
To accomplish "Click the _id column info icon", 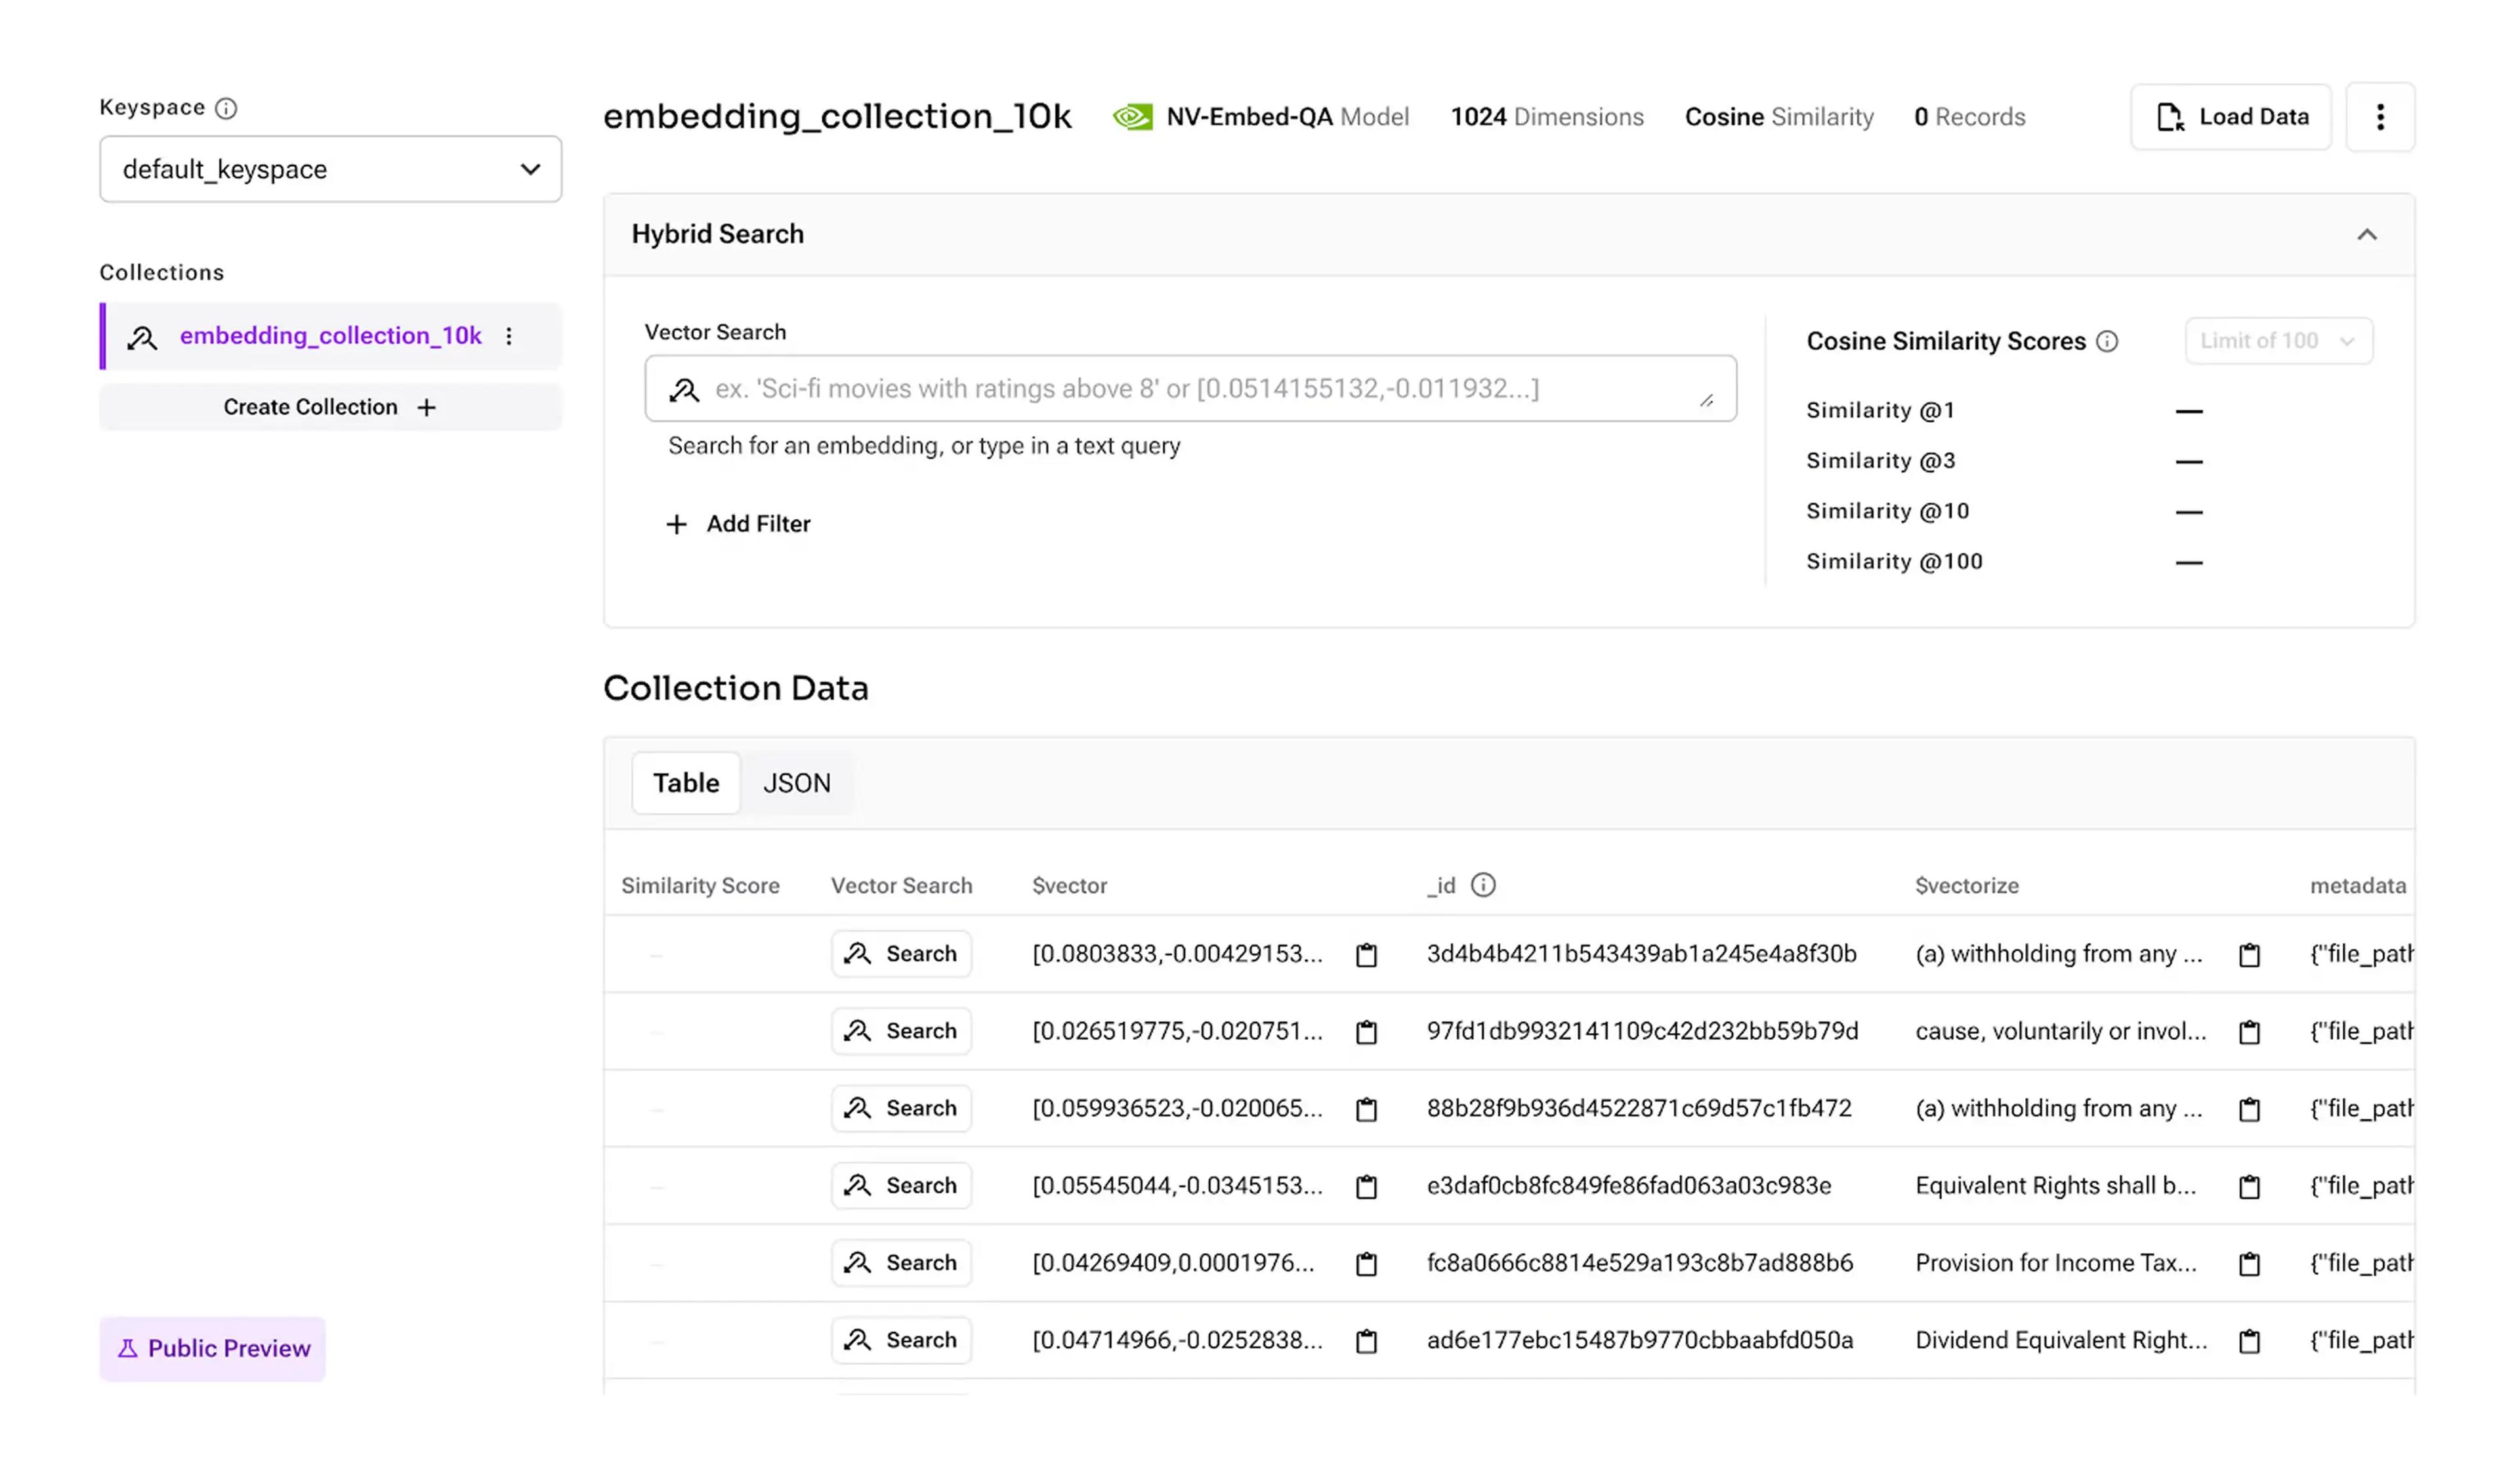I will point(1483,885).
